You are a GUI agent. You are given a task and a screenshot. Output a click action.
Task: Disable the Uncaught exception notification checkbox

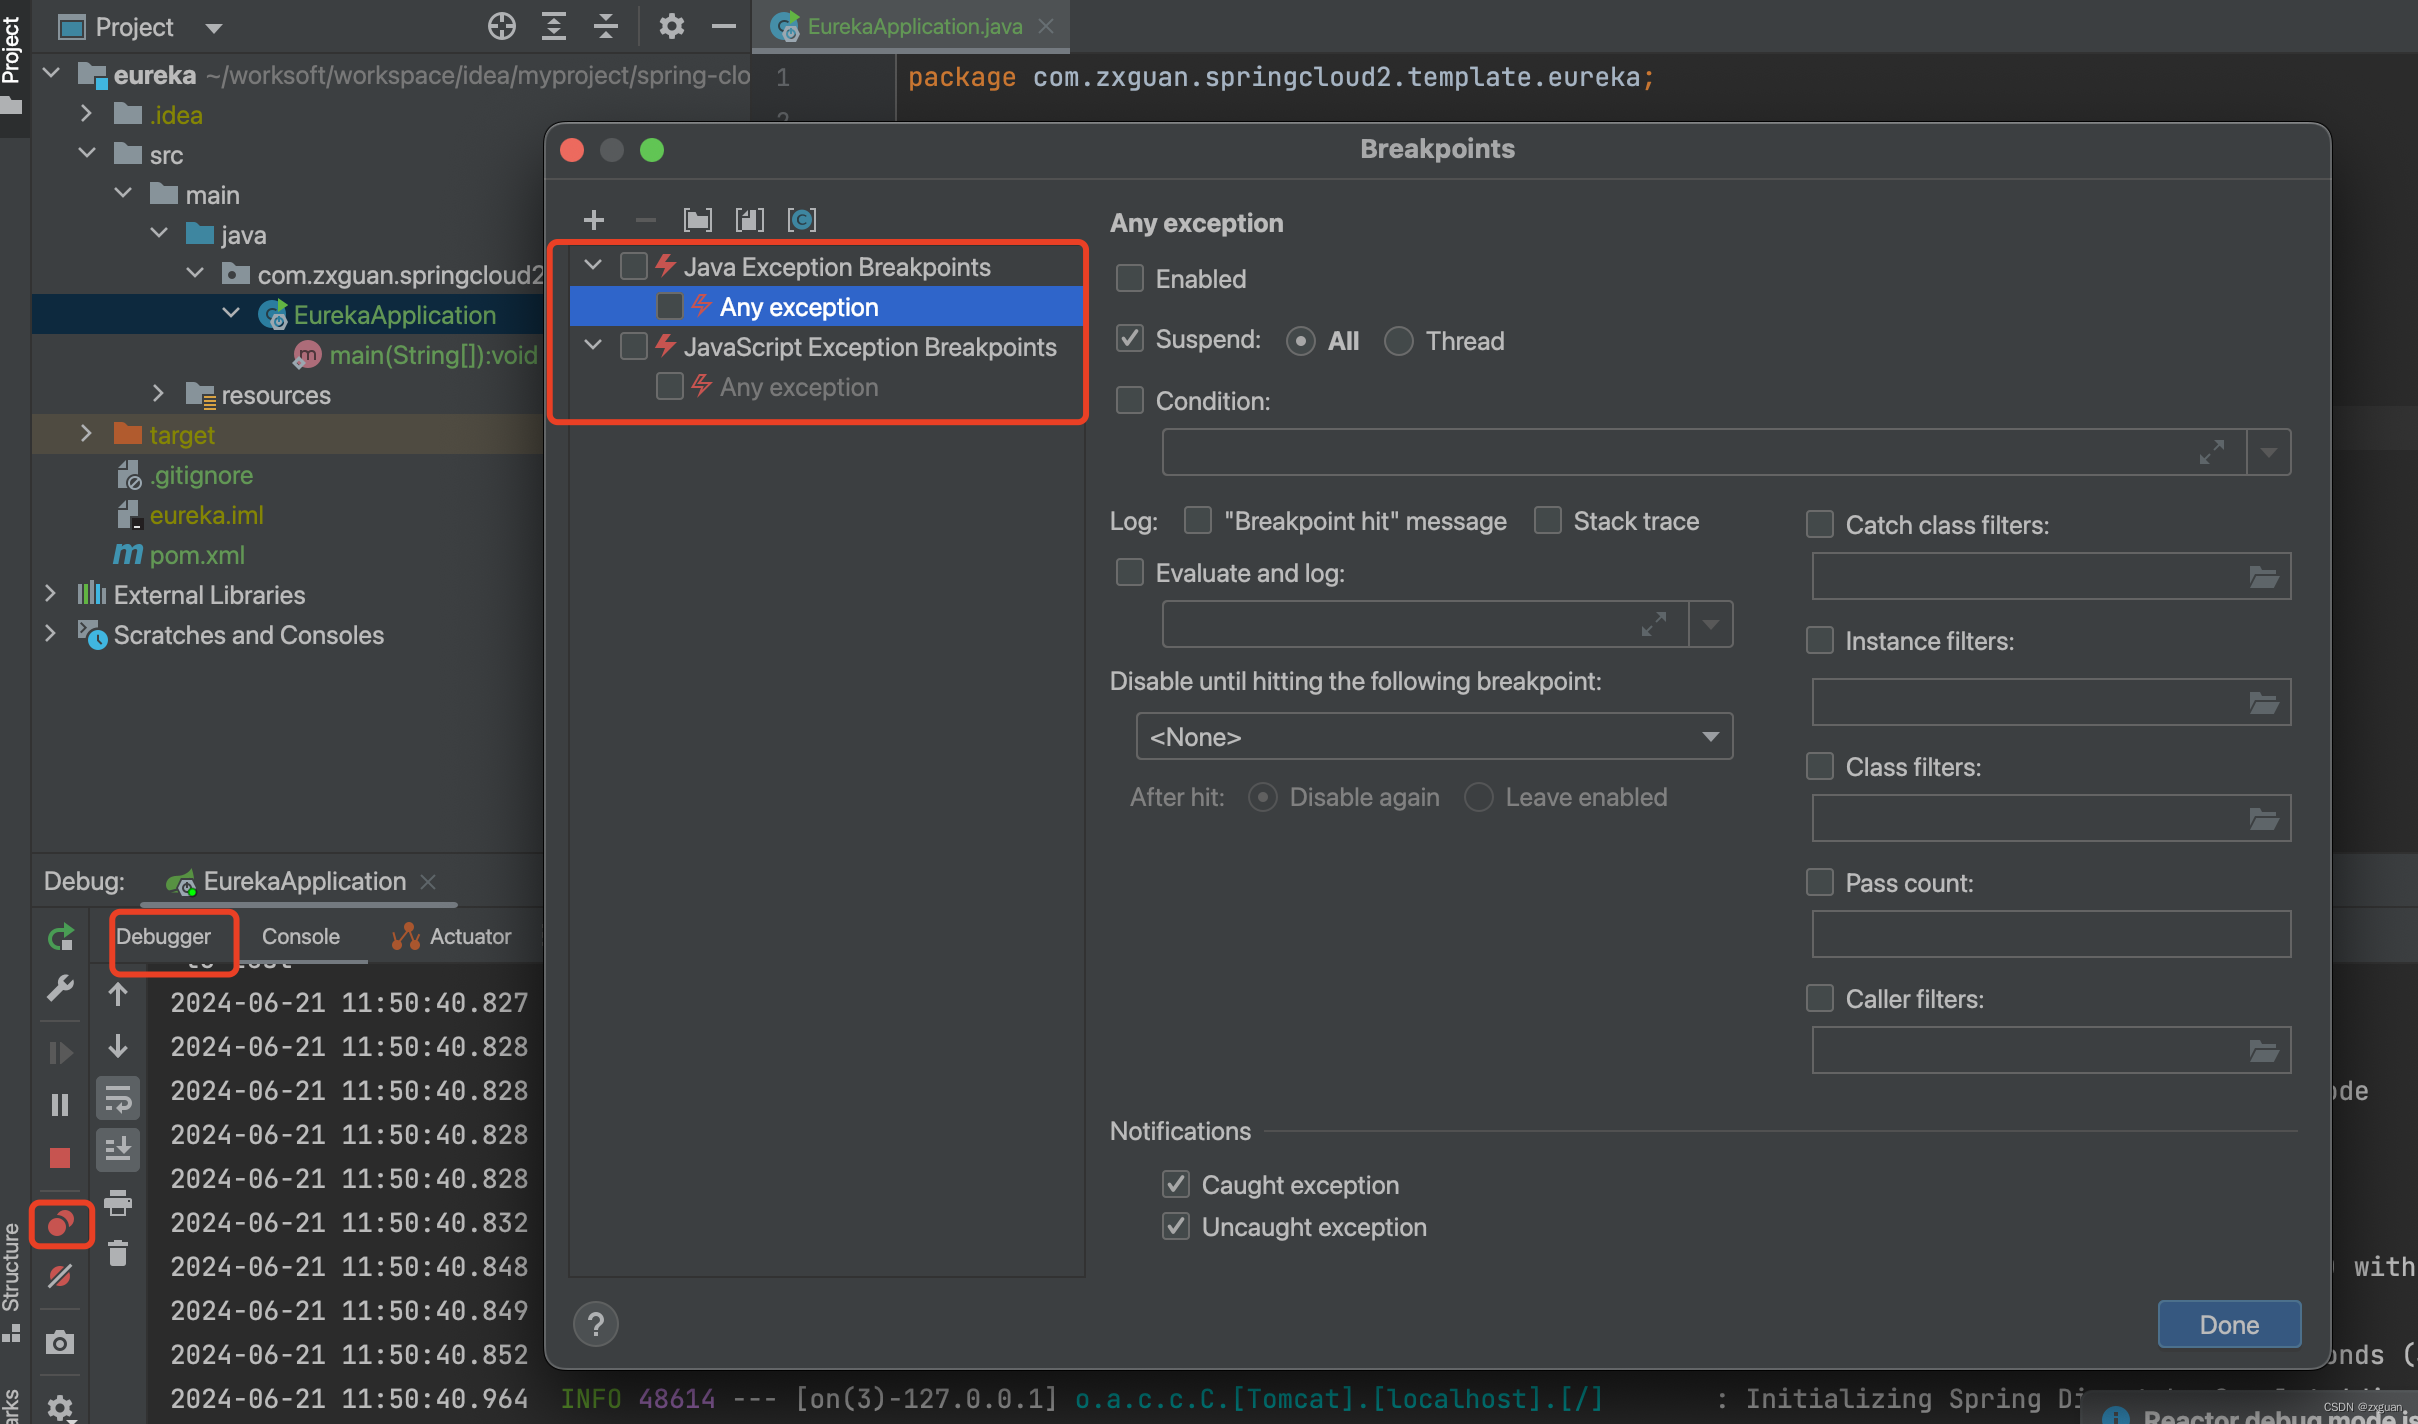pos(1178,1226)
